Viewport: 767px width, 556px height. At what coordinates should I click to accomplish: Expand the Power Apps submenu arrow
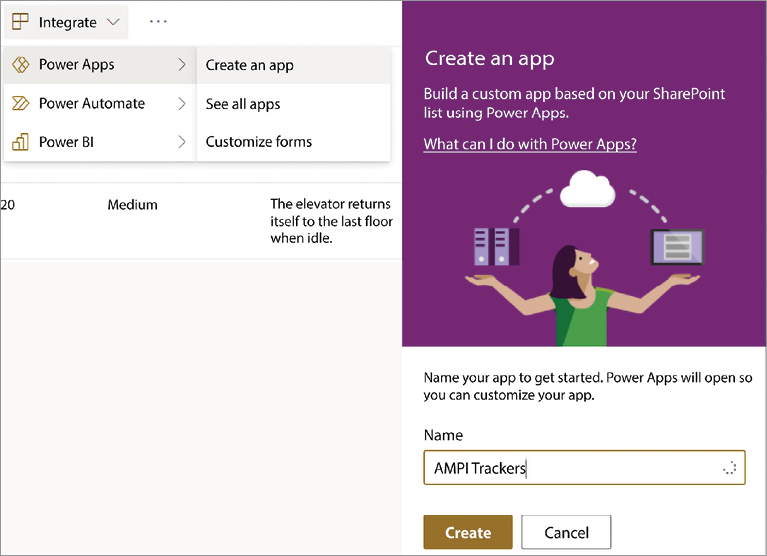click(182, 65)
